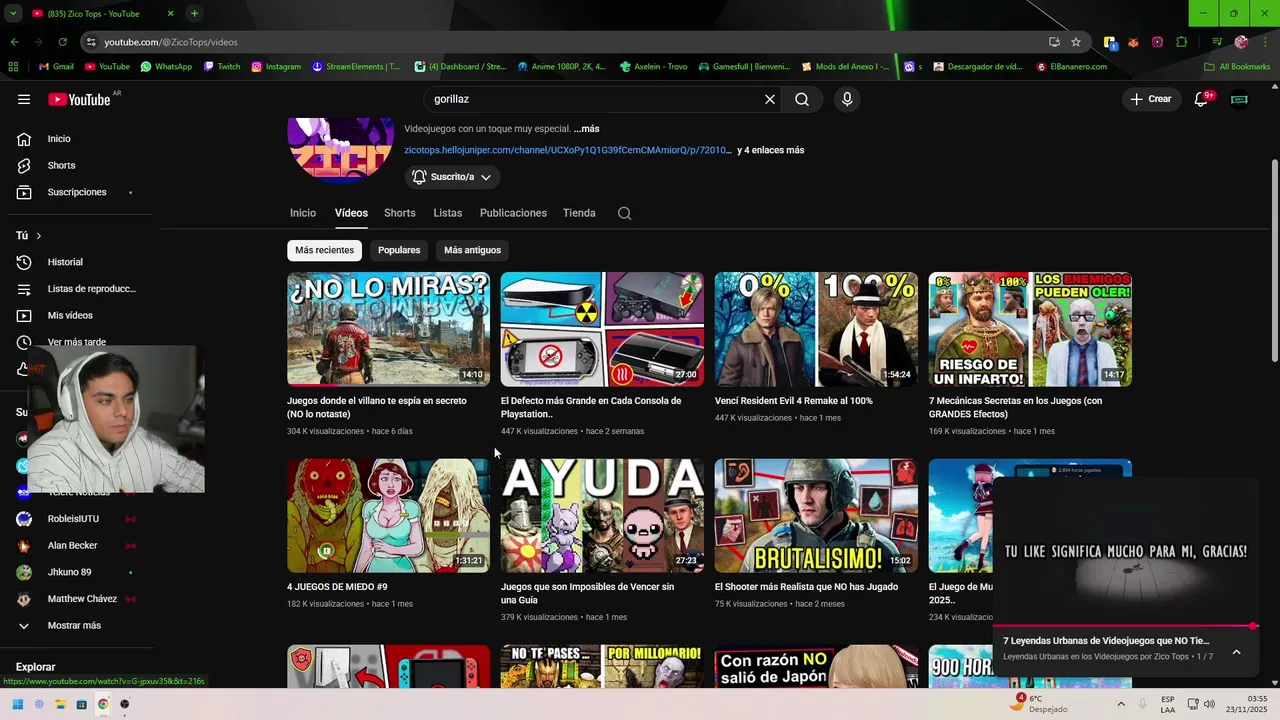
Task: Open the zicotops.hellojuniper.com link
Action: point(567,150)
